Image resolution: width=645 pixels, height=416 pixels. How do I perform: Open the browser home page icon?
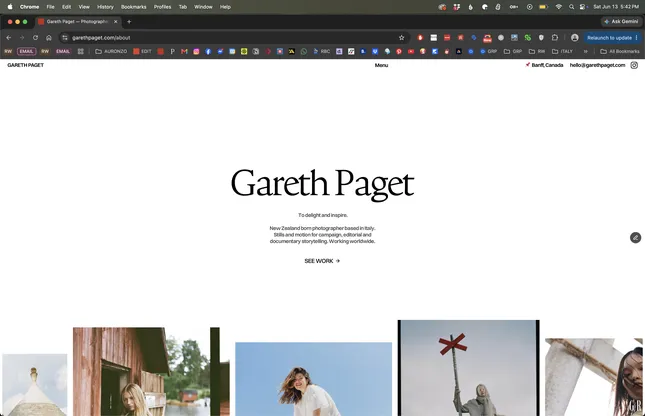[49, 37]
